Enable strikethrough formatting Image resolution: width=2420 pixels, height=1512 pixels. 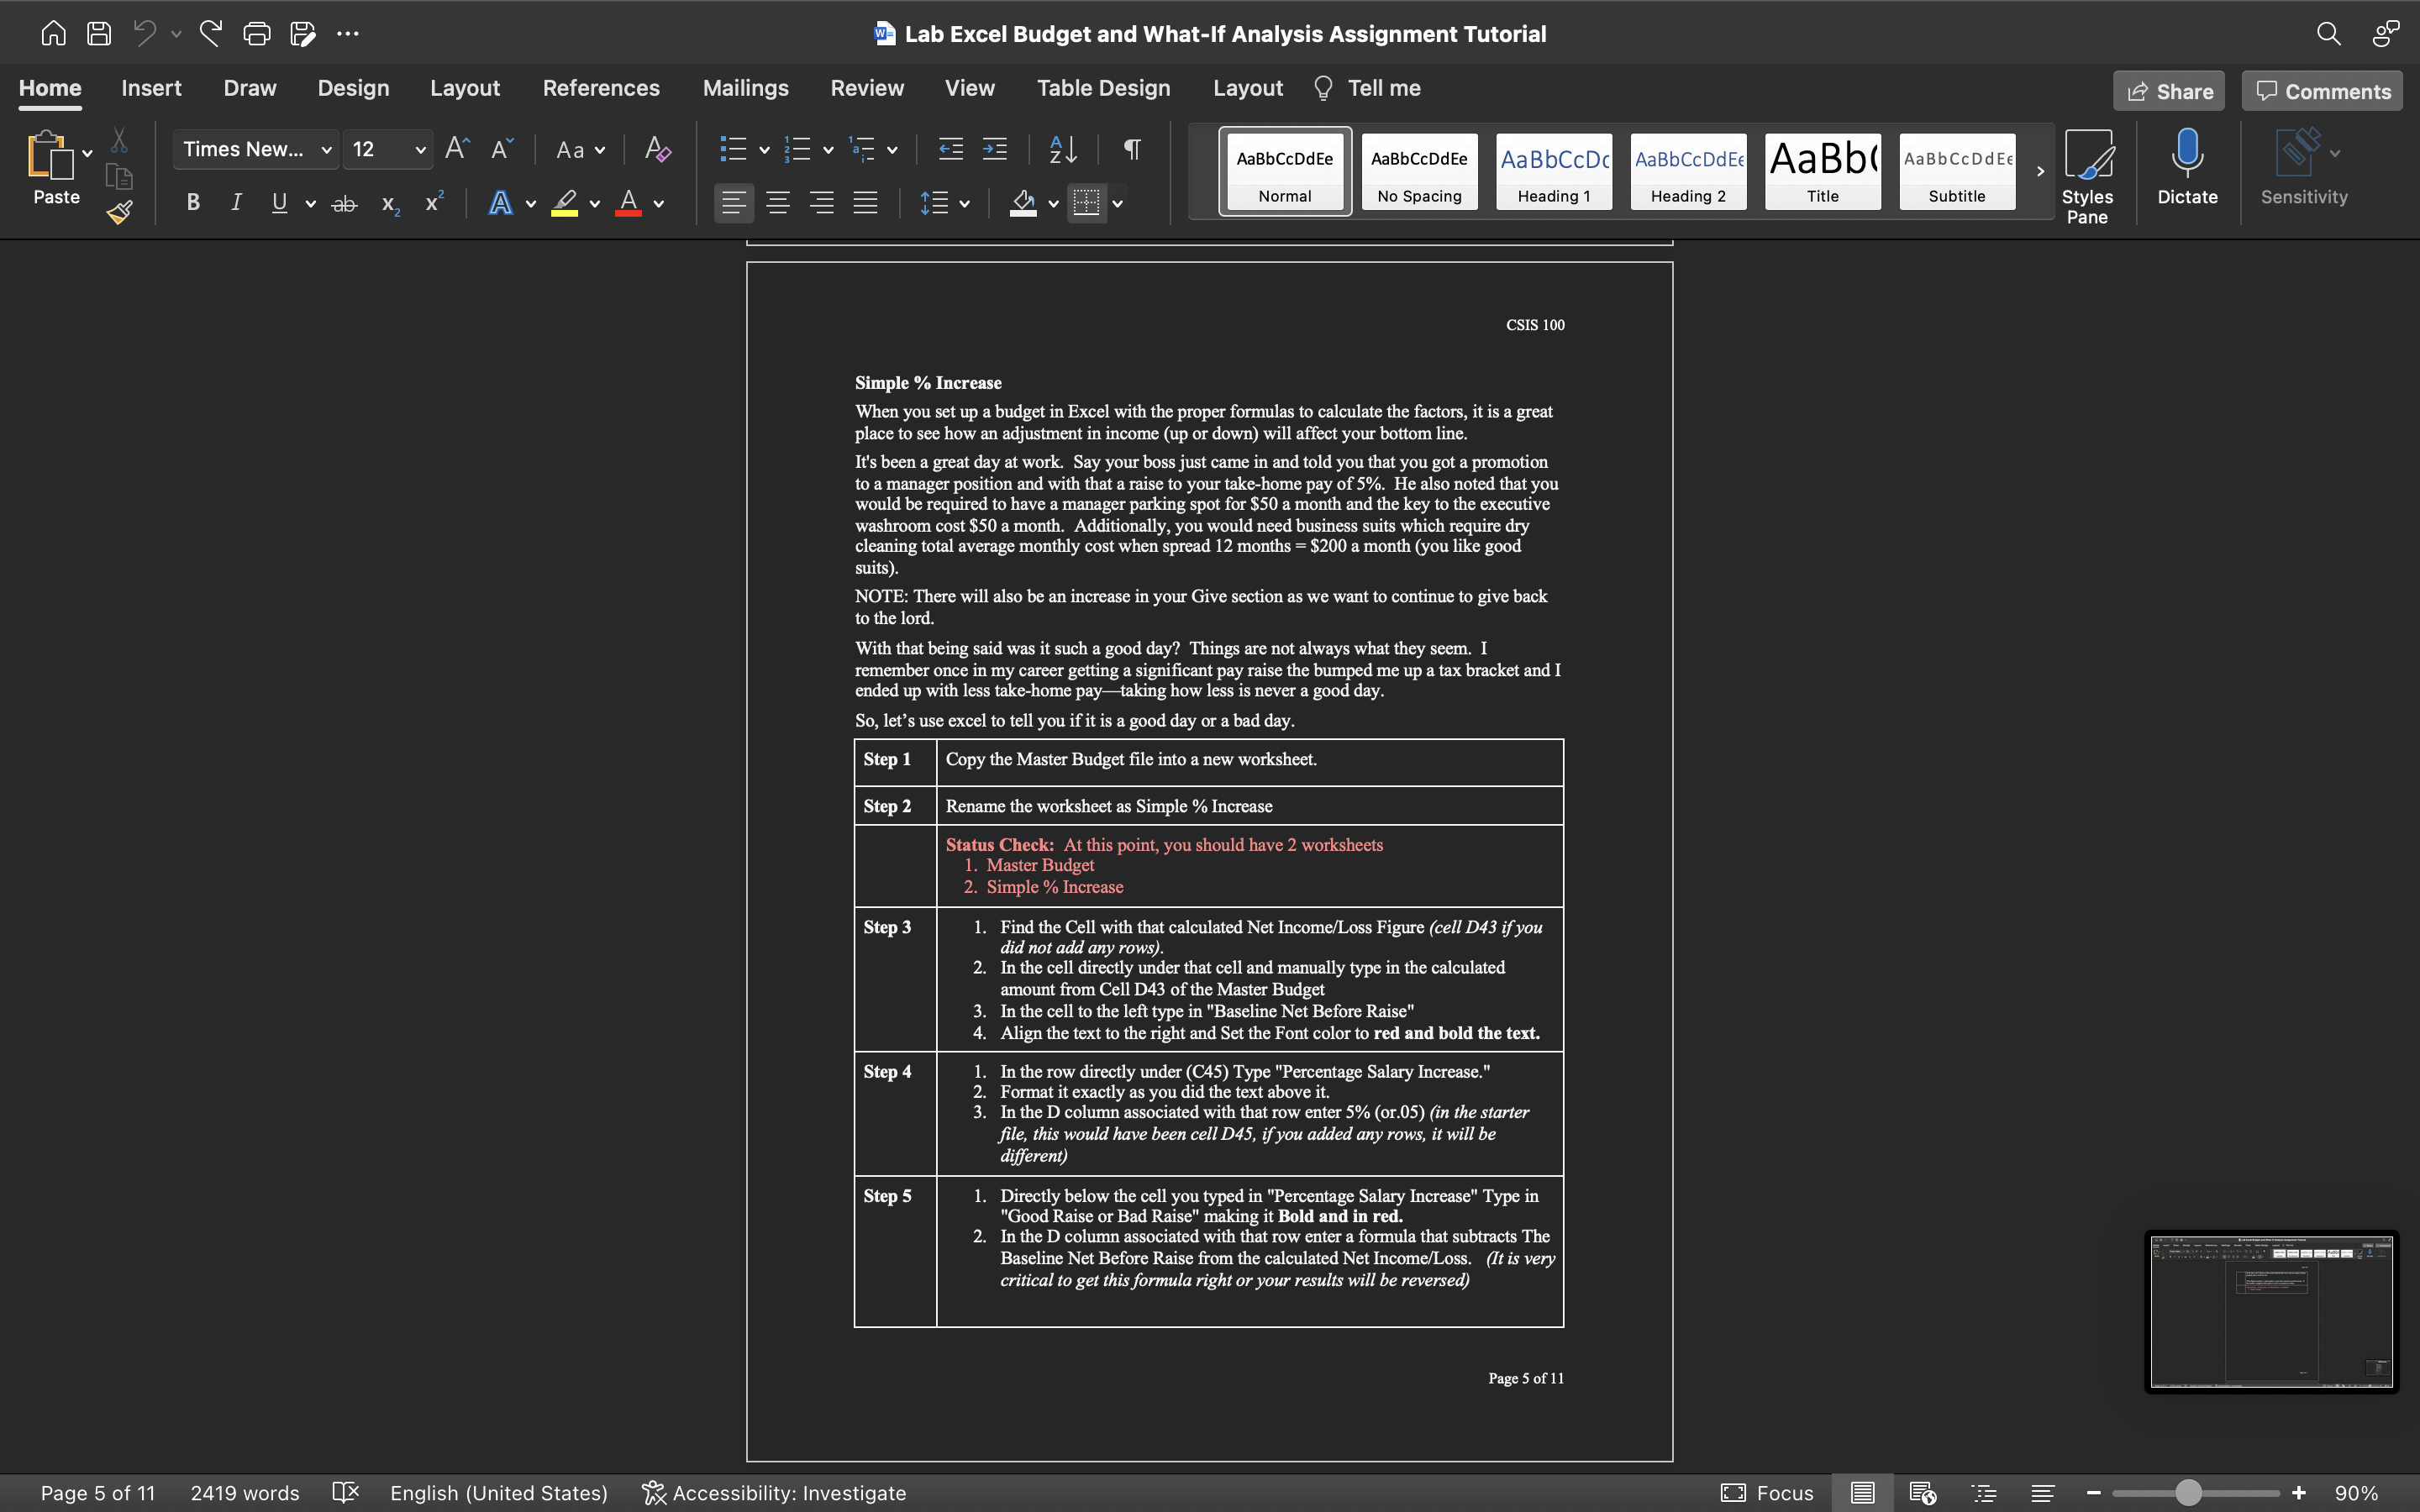click(344, 203)
